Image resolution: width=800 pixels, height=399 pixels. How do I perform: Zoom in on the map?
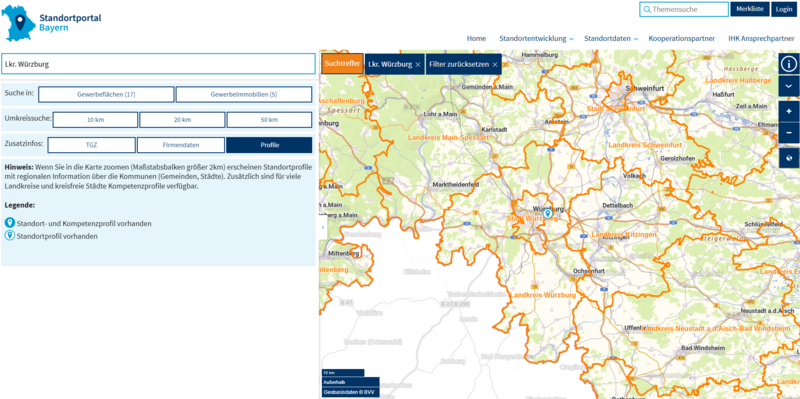tap(789, 111)
